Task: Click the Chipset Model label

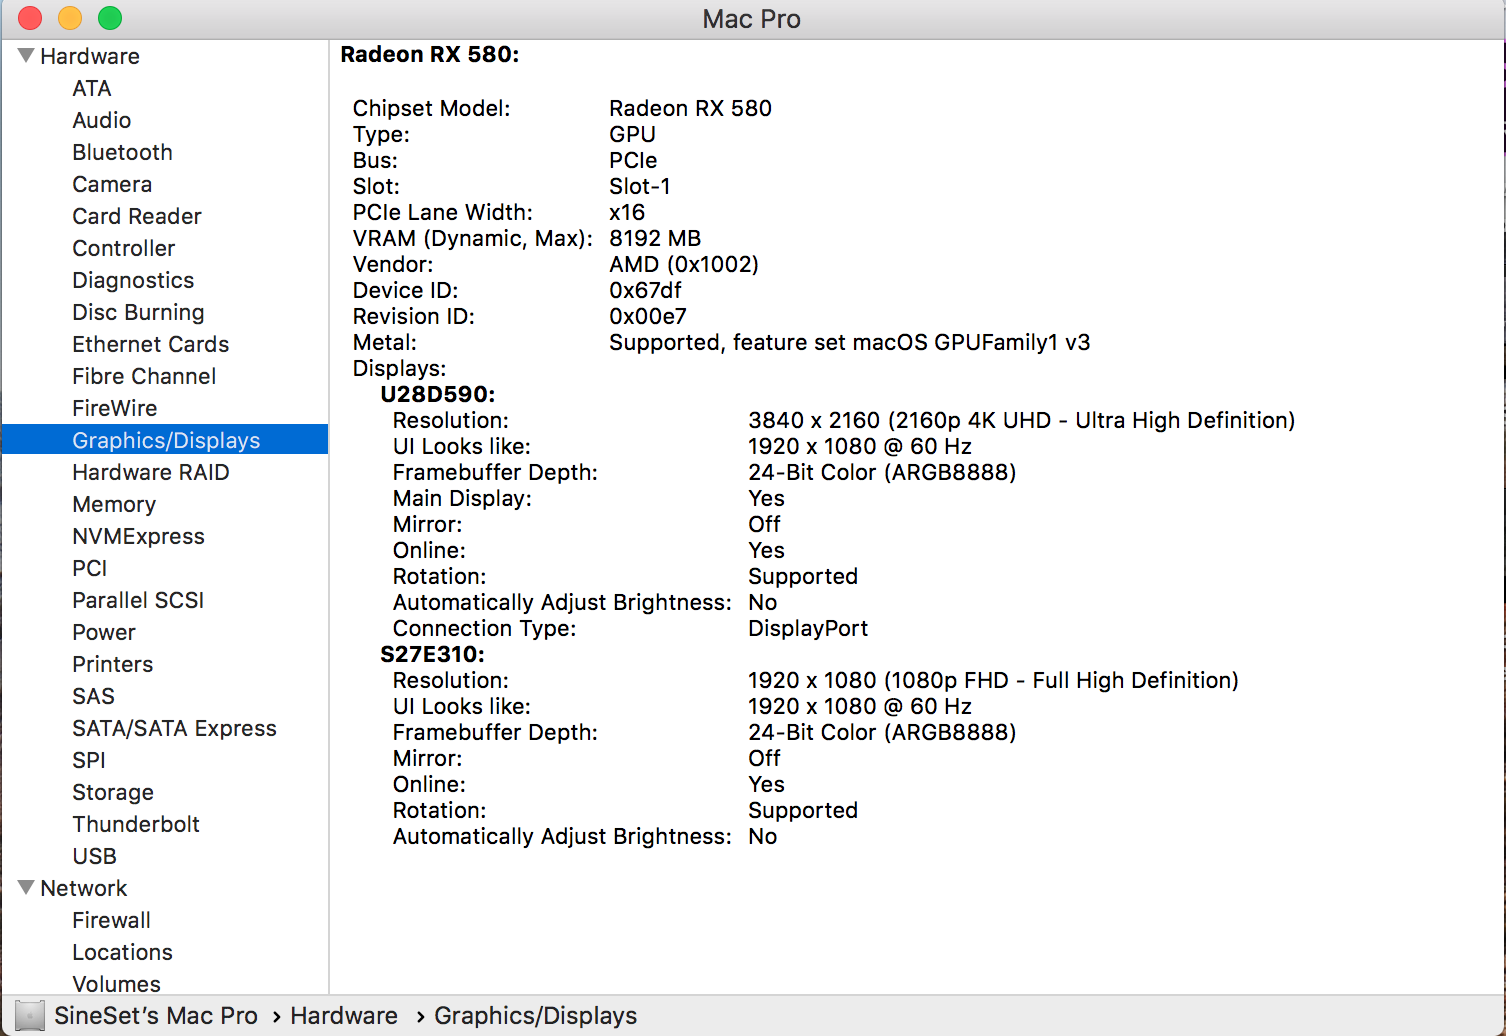Action: tap(432, 108)
